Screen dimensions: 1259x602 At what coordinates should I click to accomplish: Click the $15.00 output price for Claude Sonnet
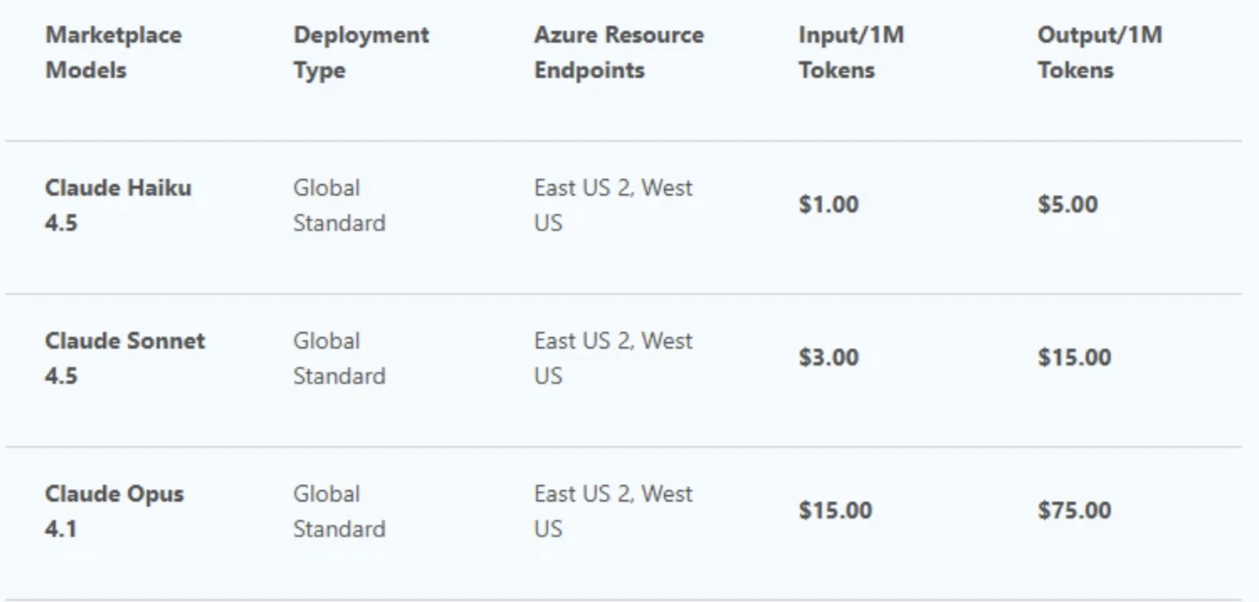(1074, 358)
